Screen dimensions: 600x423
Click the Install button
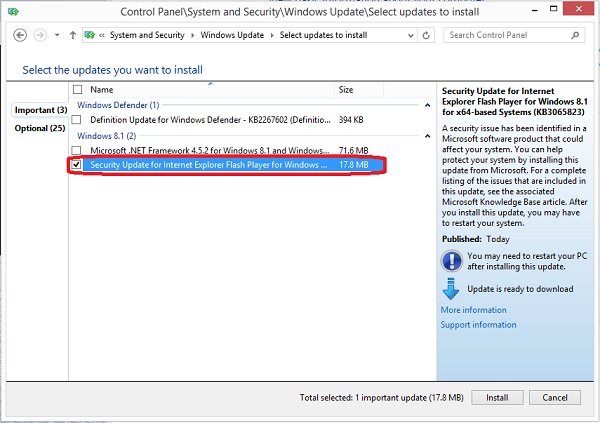coord(497,398)
